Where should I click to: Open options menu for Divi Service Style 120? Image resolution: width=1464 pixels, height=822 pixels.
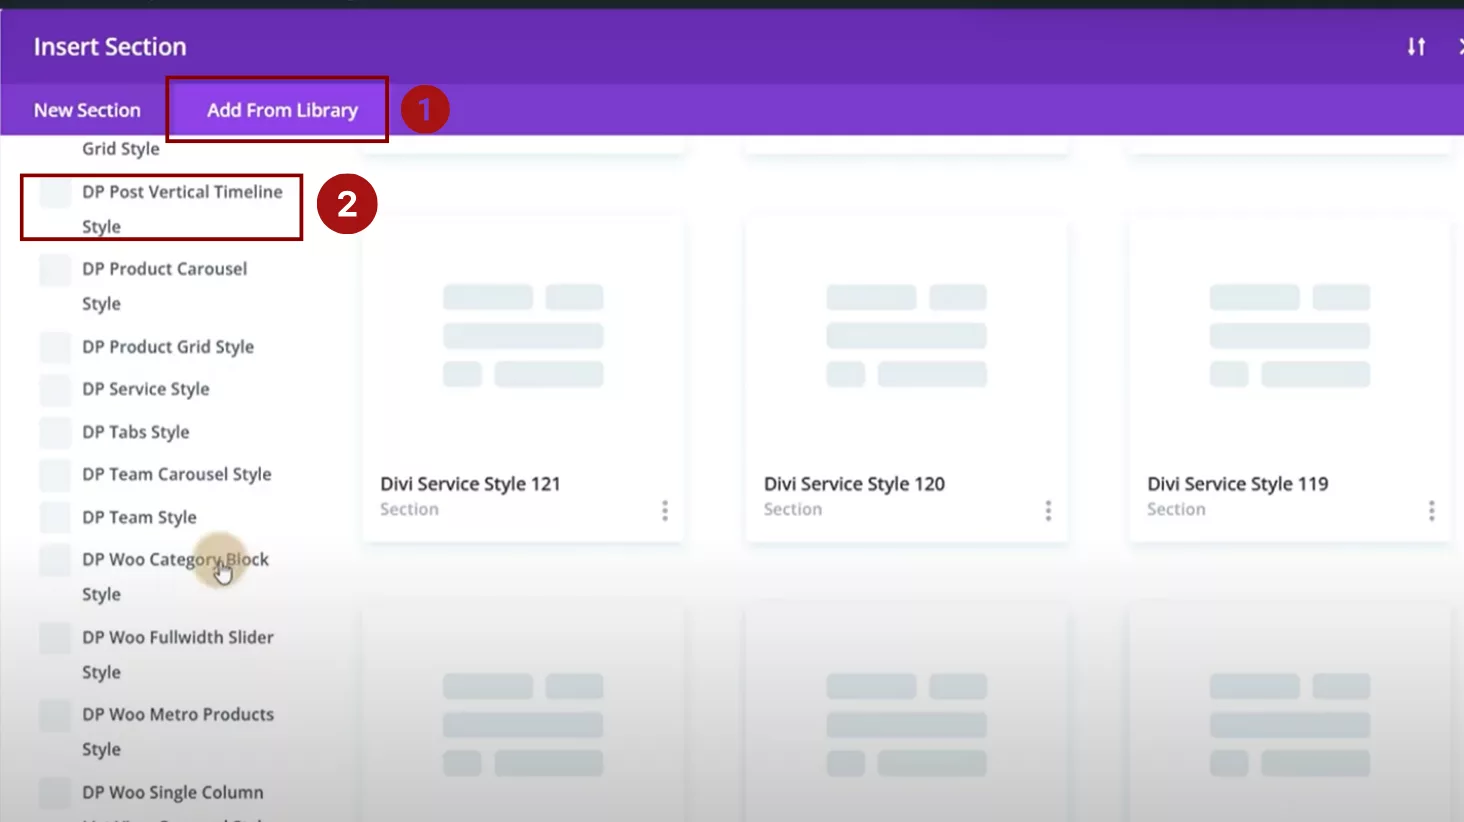[x=1048, y=511]
